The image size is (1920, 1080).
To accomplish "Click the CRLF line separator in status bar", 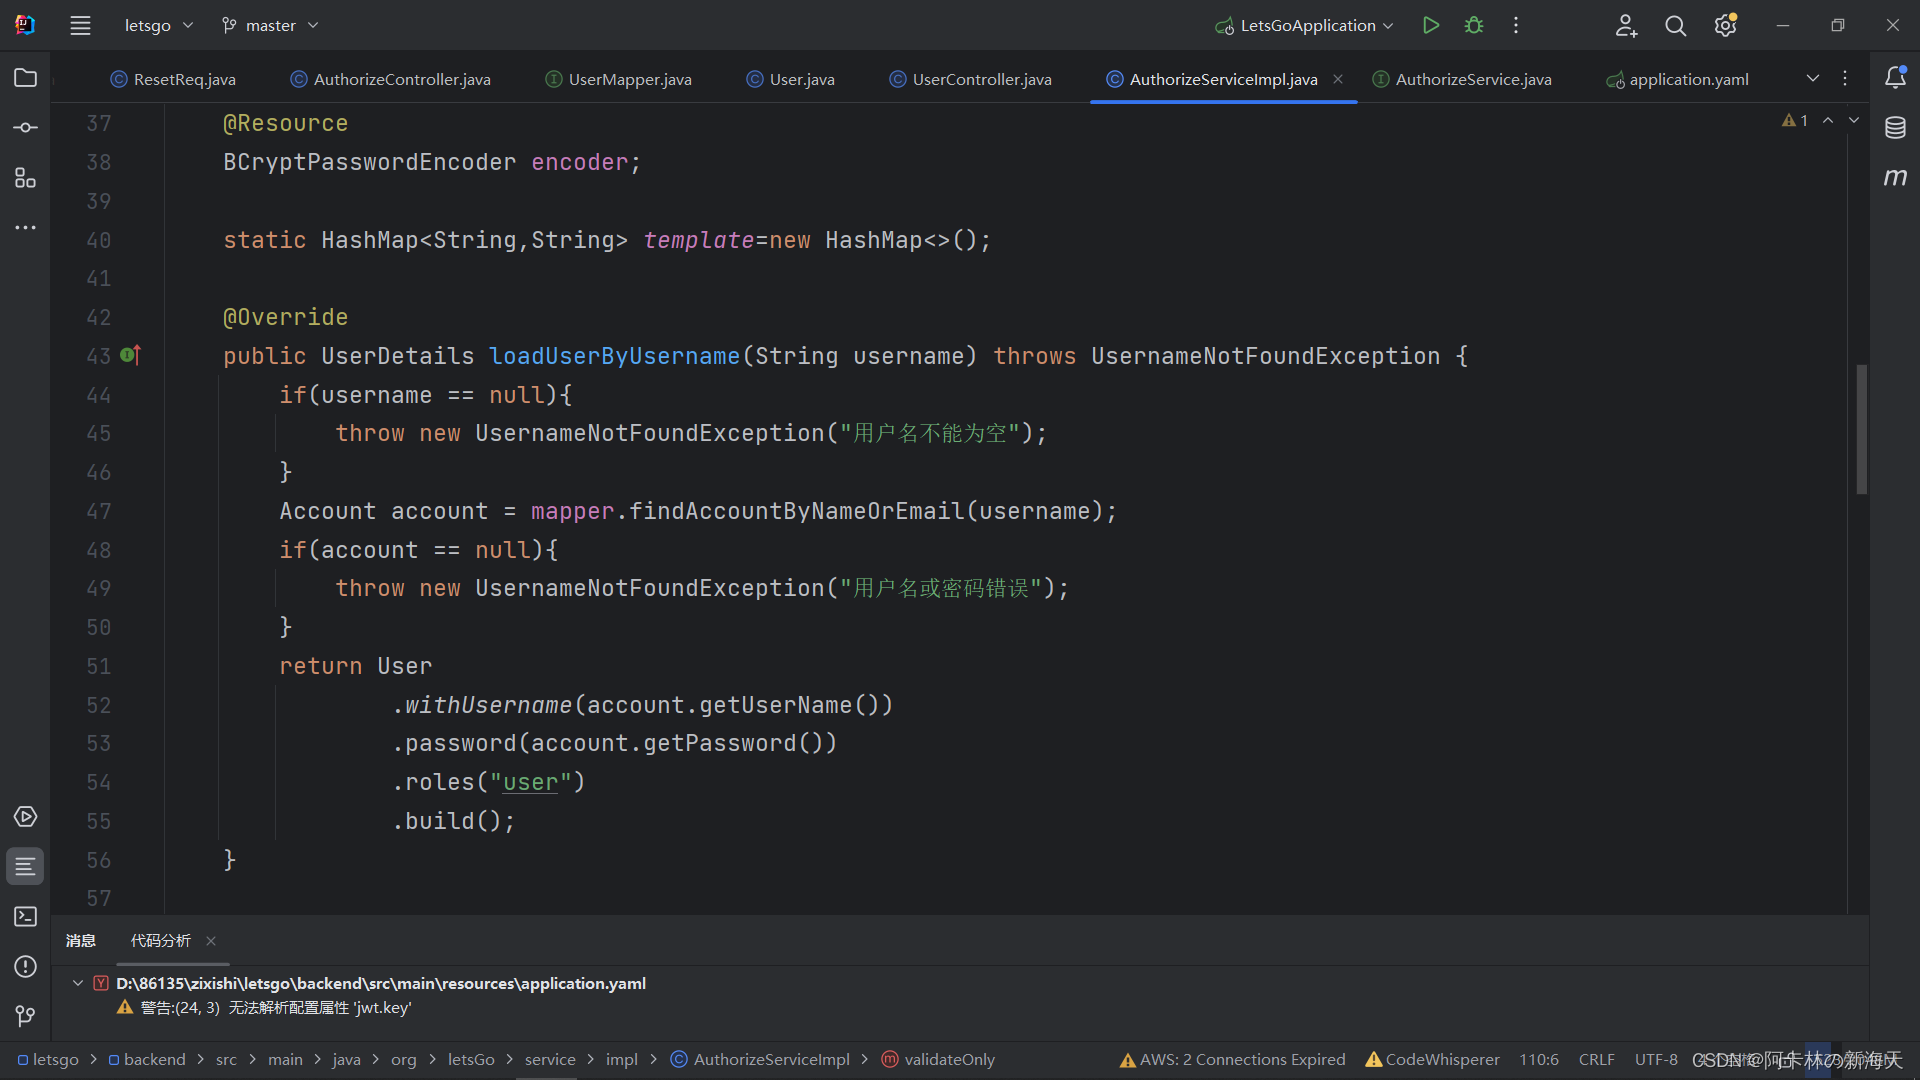I will pyautogui.click(x=1596, y=1059).
